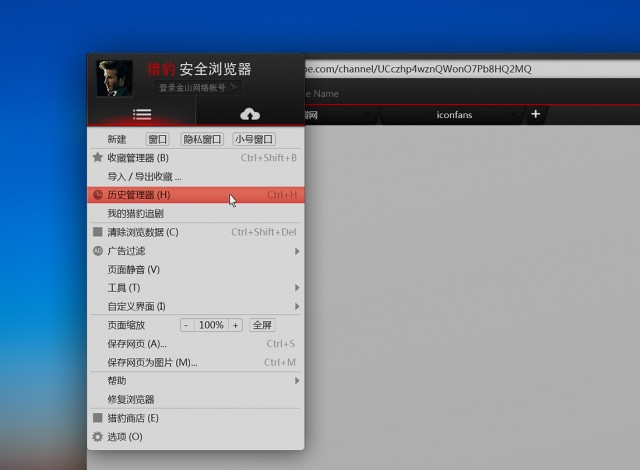This screenshot has width=640, height=470.
Task: Click the 窗口 new window button
Action: (x=157, y=139)
